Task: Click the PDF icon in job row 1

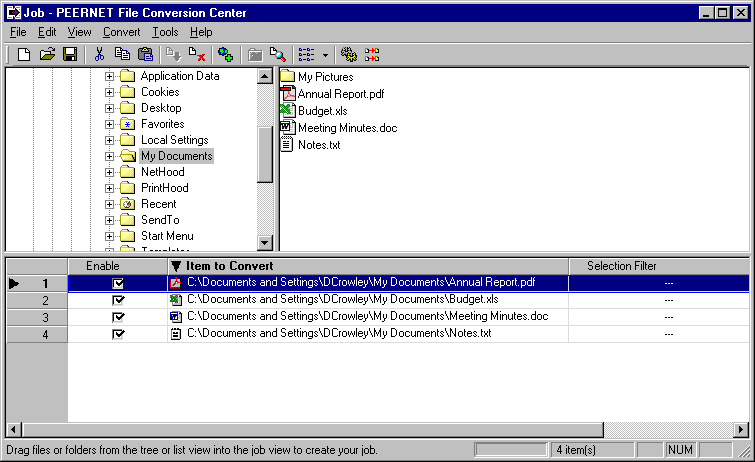Action: click(x=176, y=283)
